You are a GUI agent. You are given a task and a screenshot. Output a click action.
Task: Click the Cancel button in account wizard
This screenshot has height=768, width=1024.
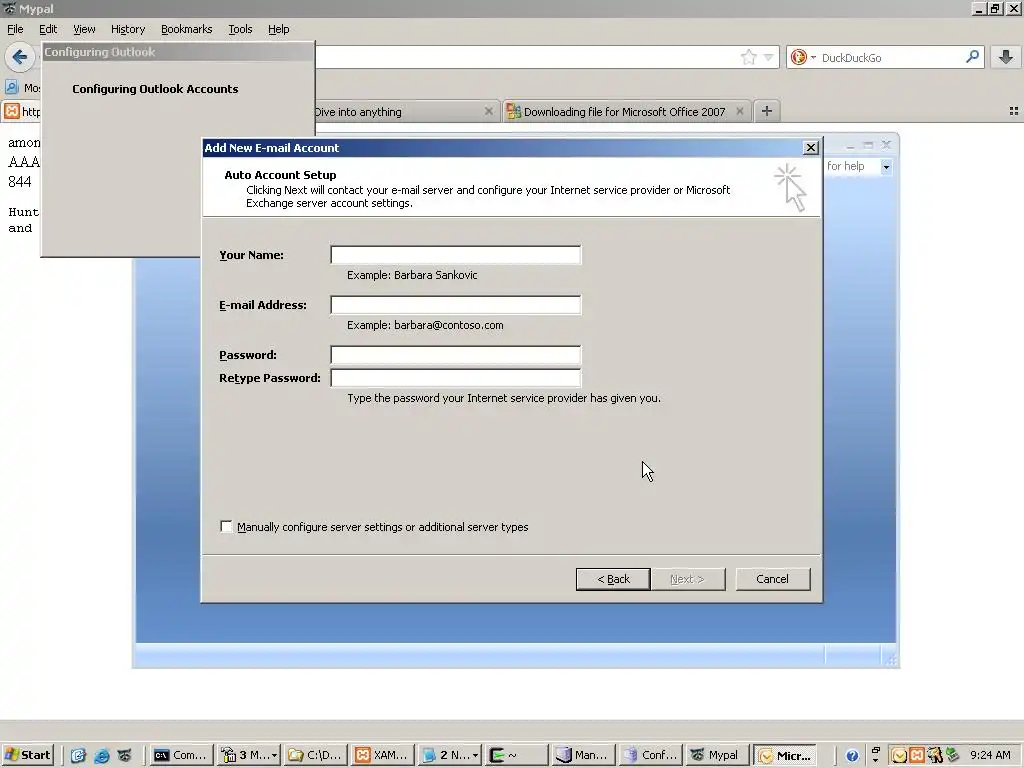pyautogui.click(x=773, y=579)
